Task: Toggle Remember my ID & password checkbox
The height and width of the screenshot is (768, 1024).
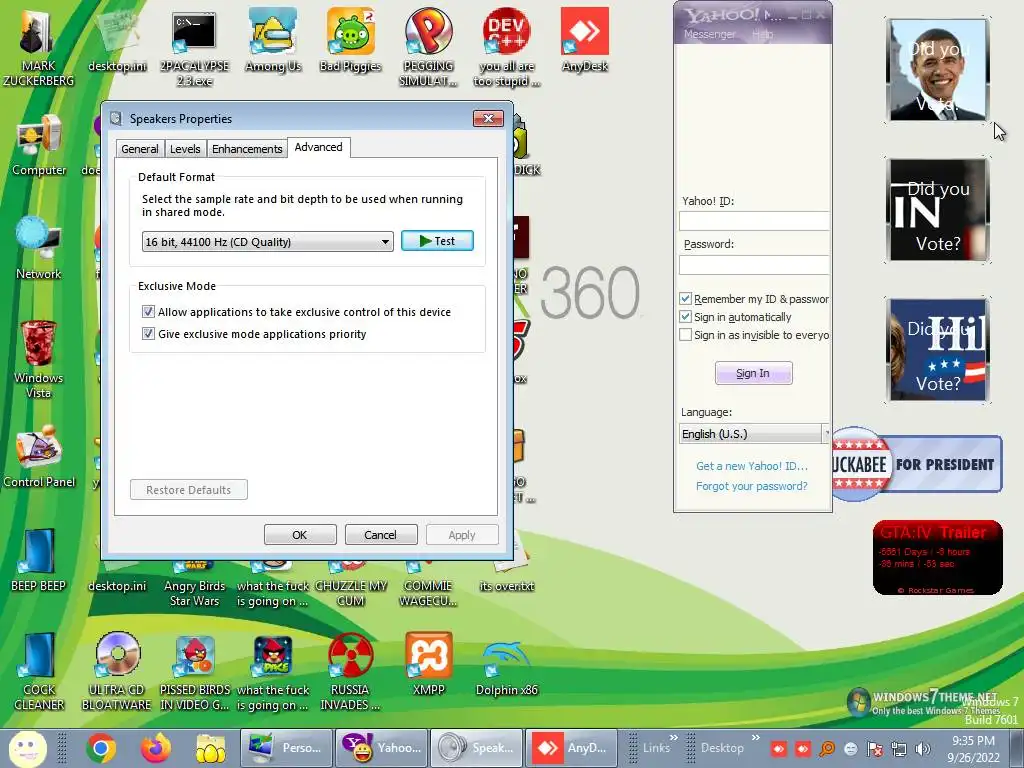Action: click(685, 298)
